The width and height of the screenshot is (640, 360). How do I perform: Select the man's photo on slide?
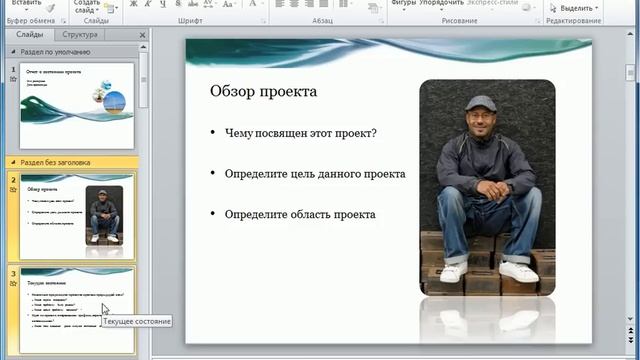487,188
